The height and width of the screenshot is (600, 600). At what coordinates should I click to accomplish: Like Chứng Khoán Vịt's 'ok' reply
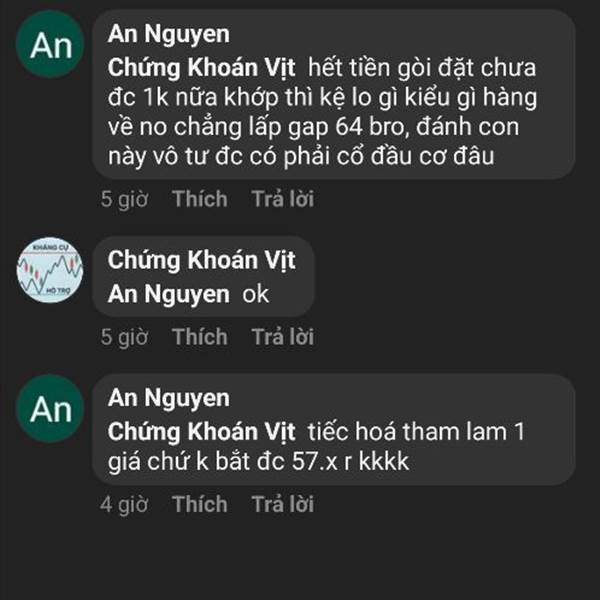click(200, 336)
